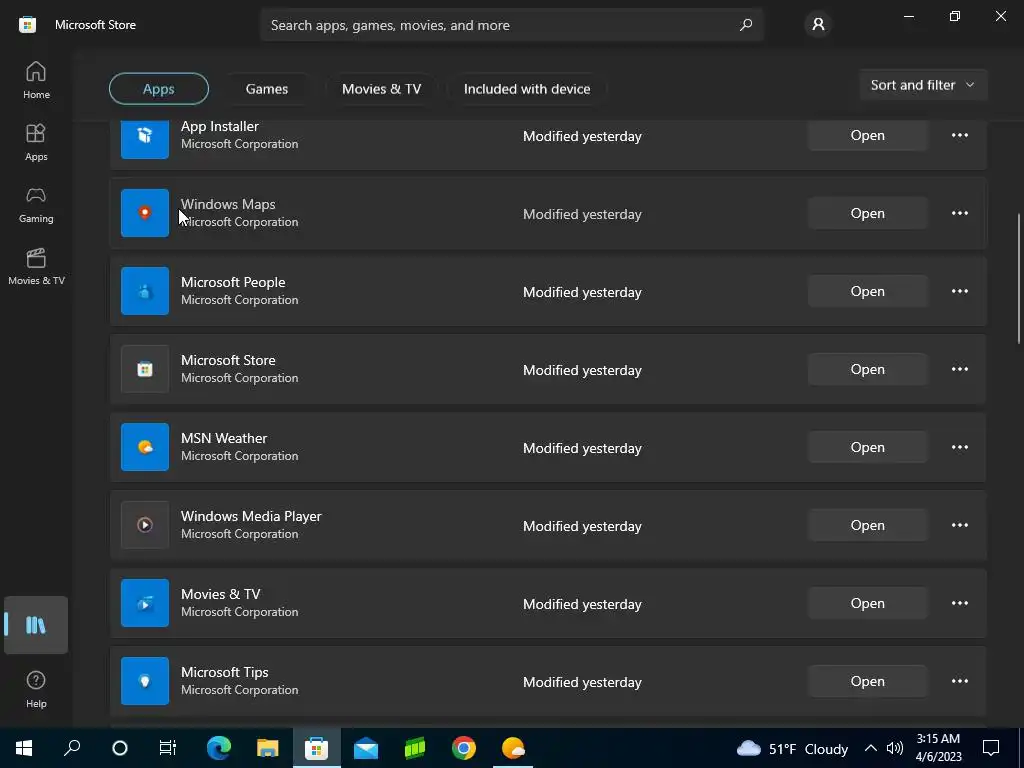Click the search magnifier icon in search box
The height and width of the screenshot is (768, 1024).
tap(746, 25)
